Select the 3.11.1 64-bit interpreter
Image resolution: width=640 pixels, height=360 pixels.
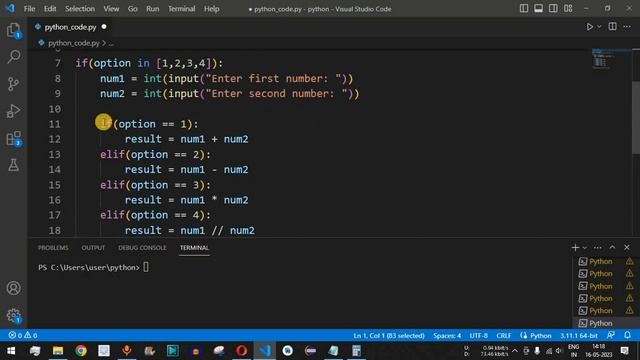pyautogui.click(x=578, y=336)
